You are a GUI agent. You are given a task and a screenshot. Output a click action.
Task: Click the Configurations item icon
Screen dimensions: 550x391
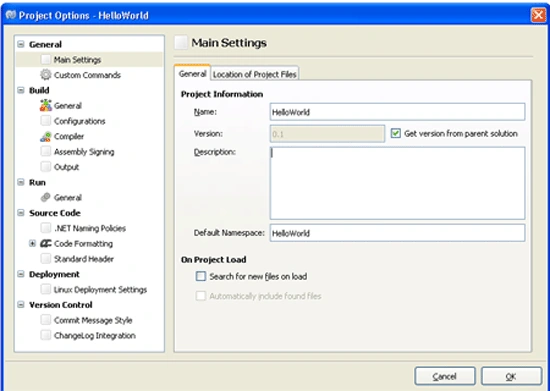point(46,121)
